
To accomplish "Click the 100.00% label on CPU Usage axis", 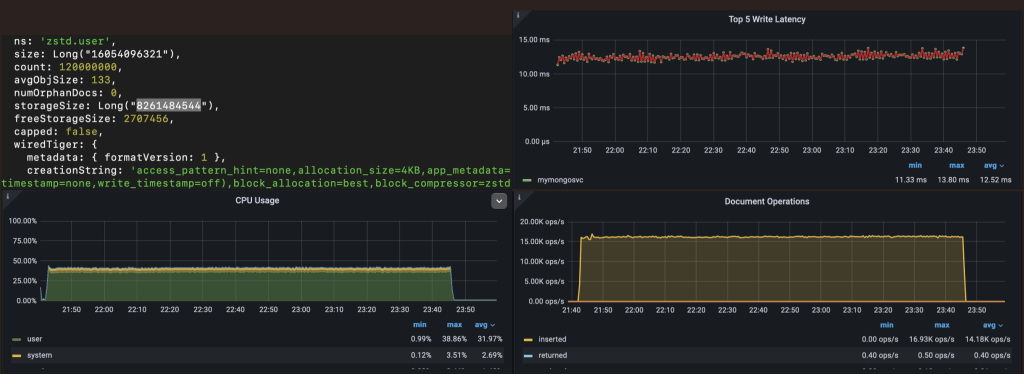I will tap(22, 221).
